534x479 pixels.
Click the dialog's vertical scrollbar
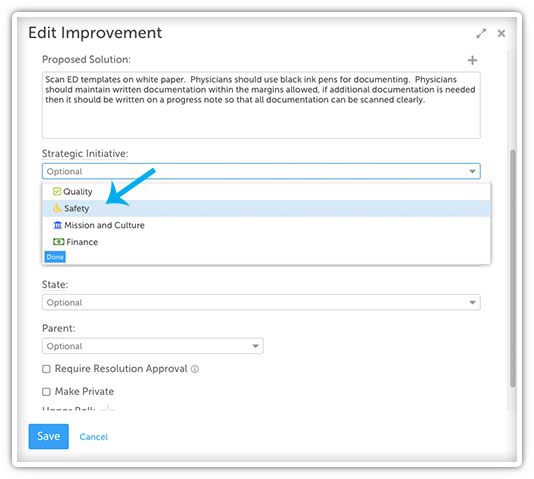513,268
